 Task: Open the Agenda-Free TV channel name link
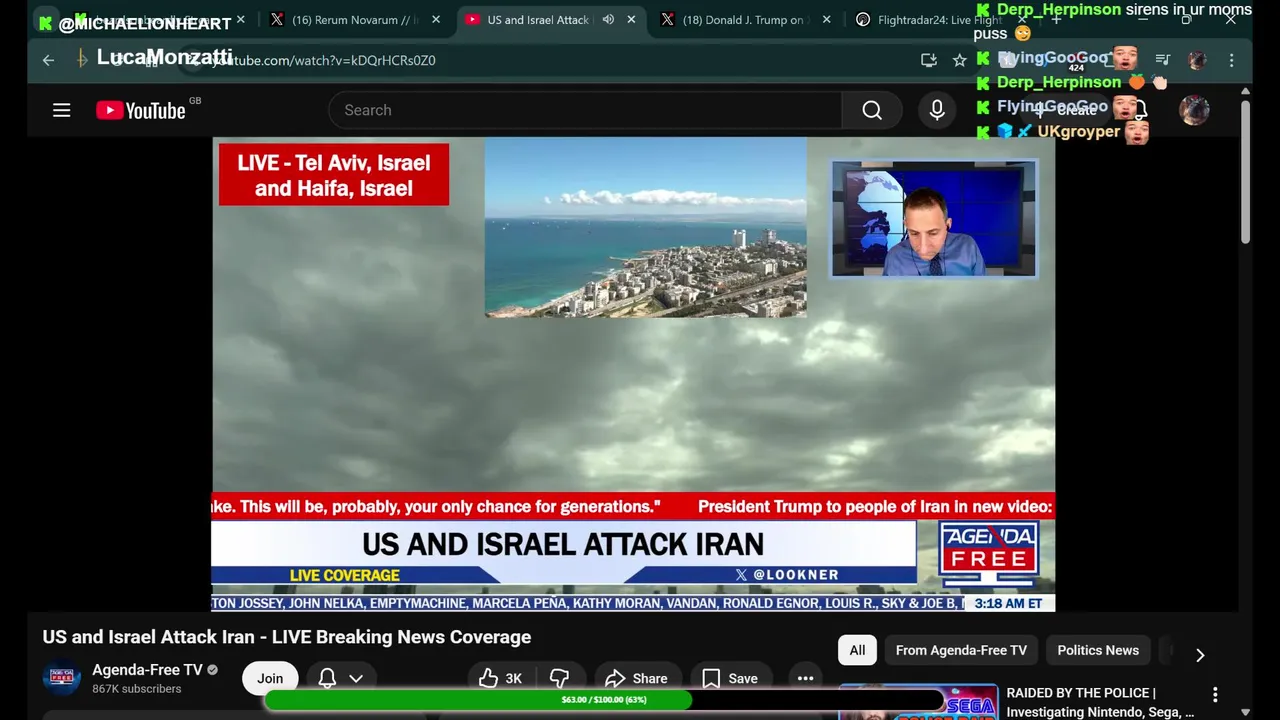[147, 670]
